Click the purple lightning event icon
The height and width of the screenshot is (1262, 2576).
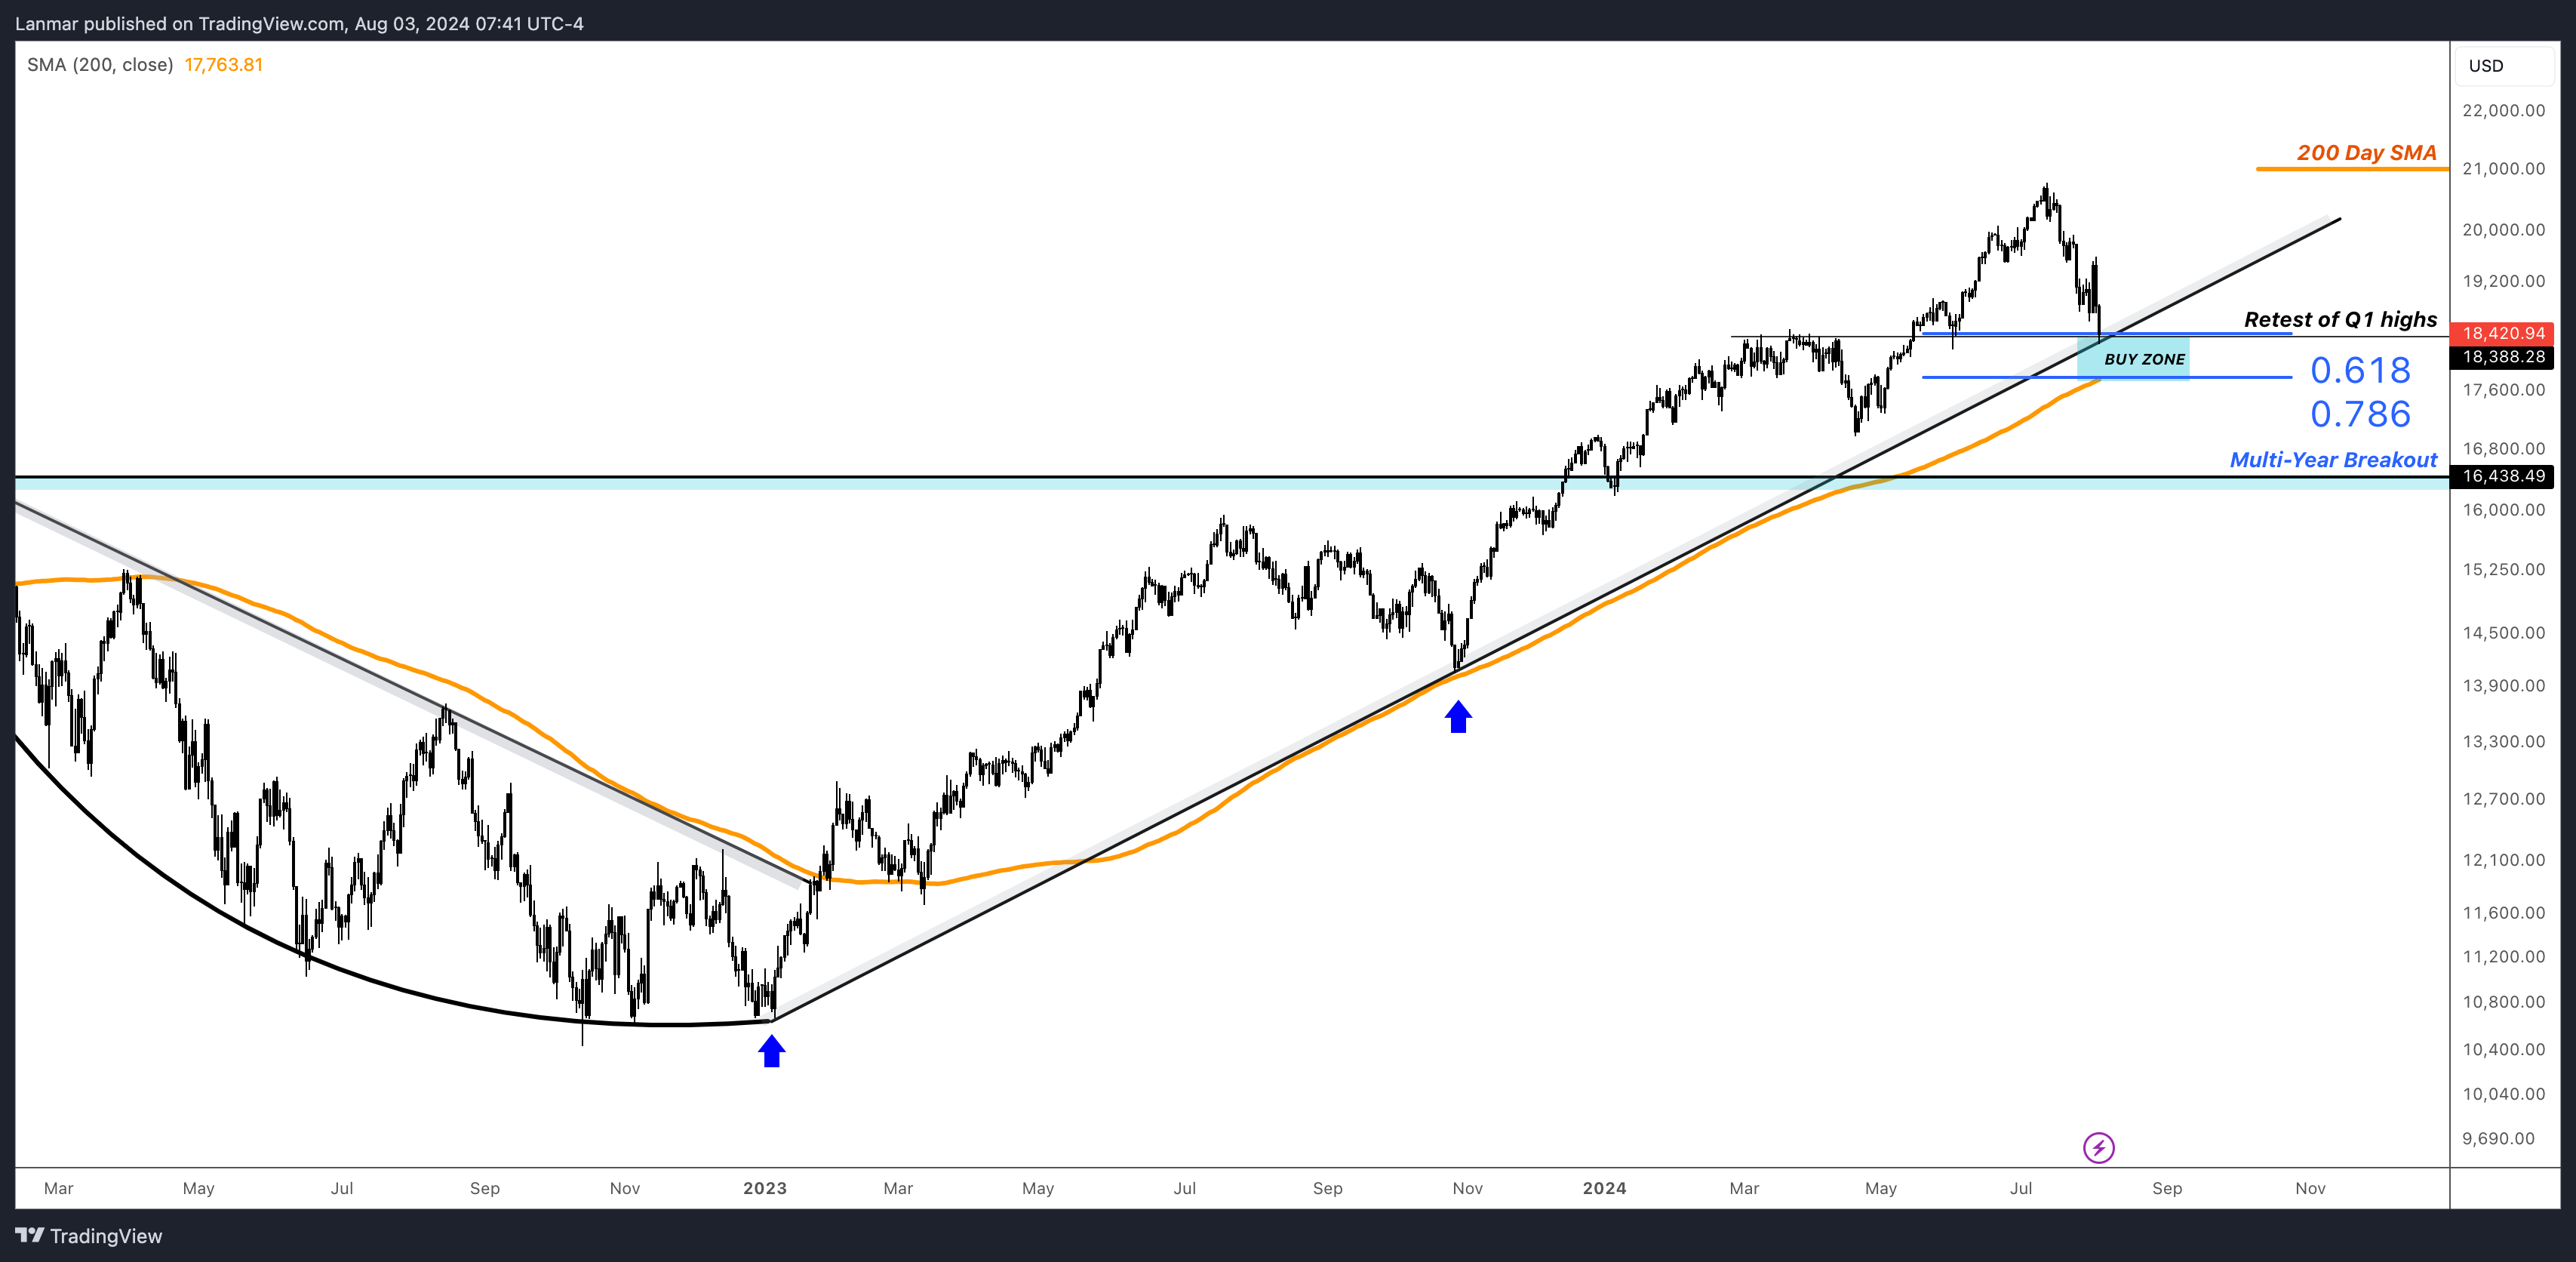click(x=2098, y=1147)
